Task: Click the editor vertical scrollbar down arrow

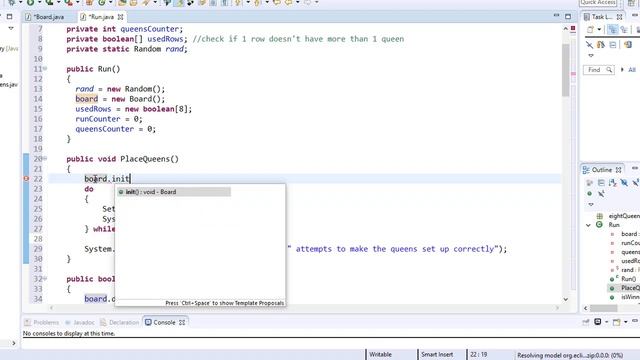Action: [x=565, y=299]
